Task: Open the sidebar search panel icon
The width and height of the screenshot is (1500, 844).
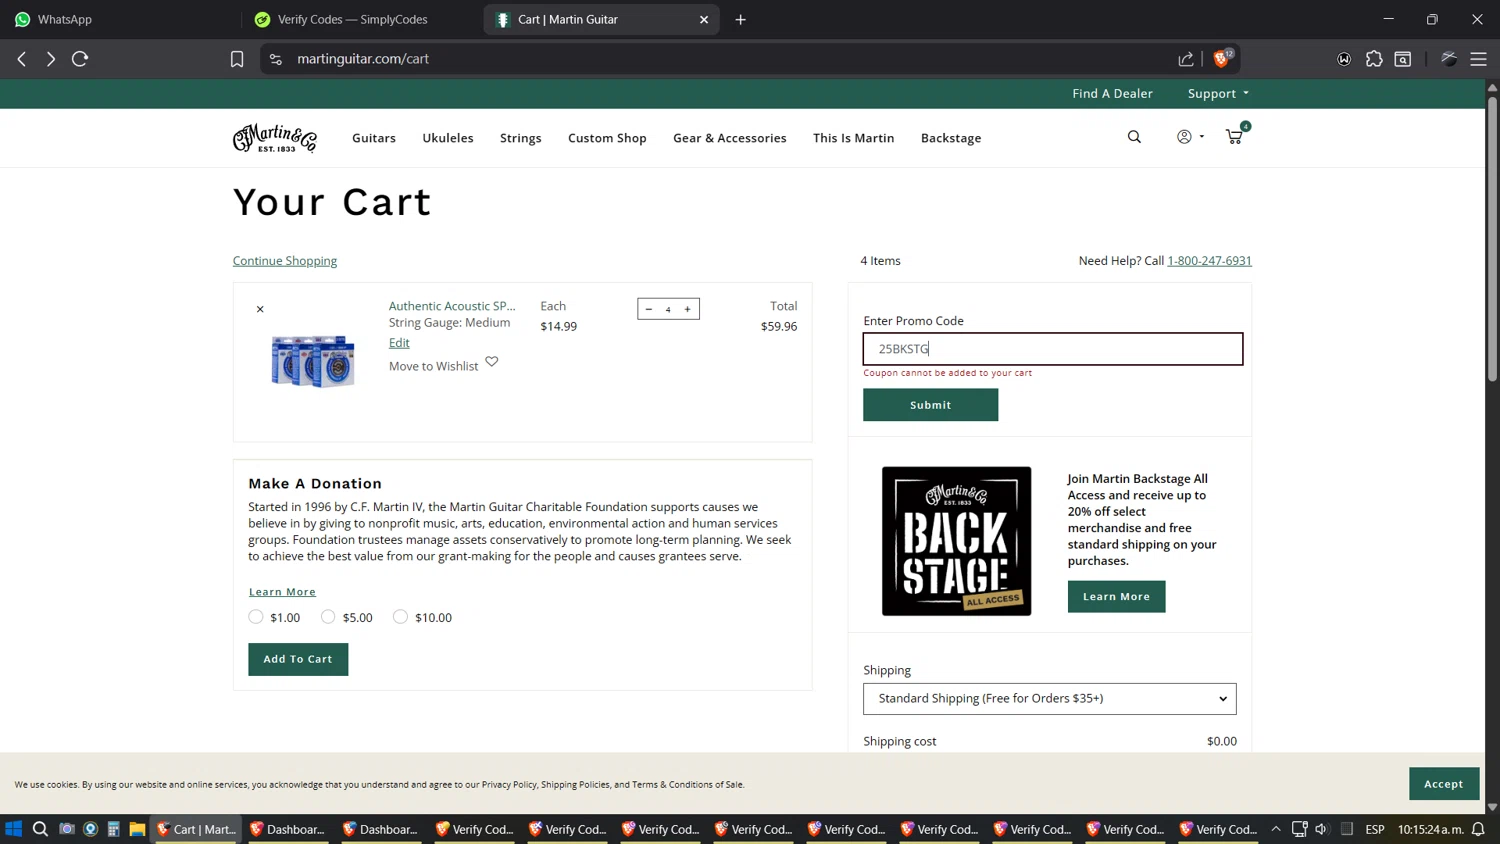Action: click(x=1403, y=59)
